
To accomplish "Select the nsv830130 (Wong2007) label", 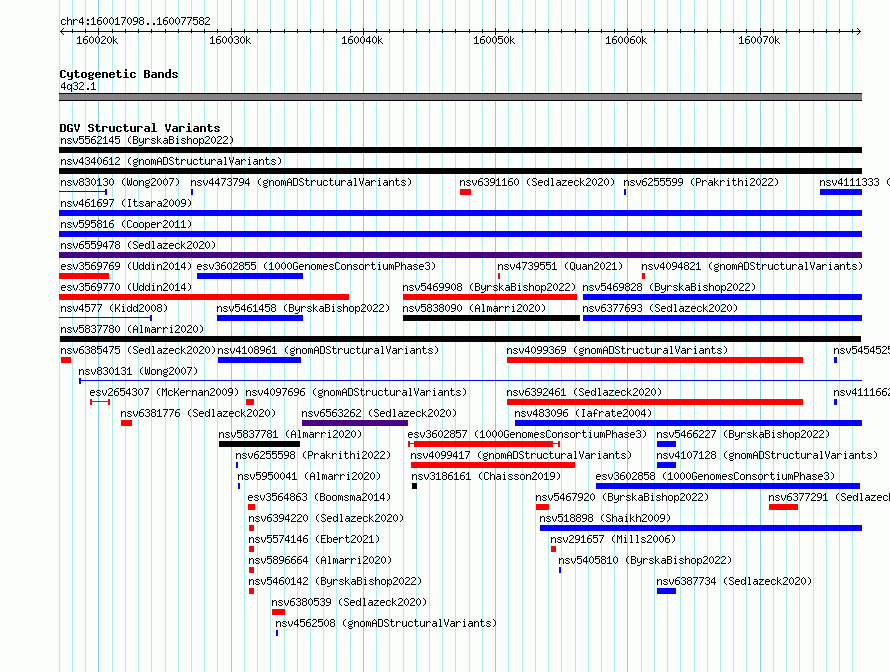I will click(120, 182).
